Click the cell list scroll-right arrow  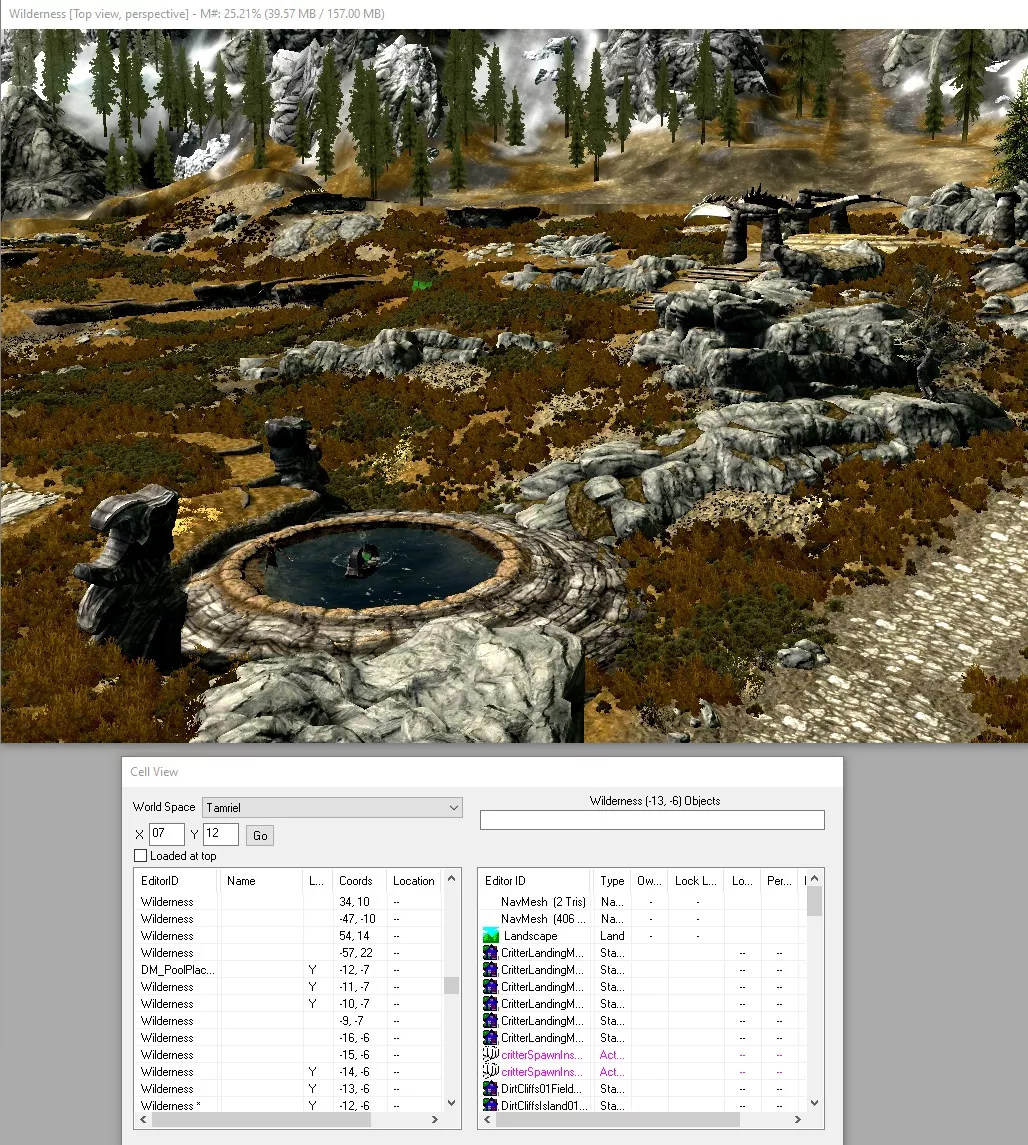435,1119
